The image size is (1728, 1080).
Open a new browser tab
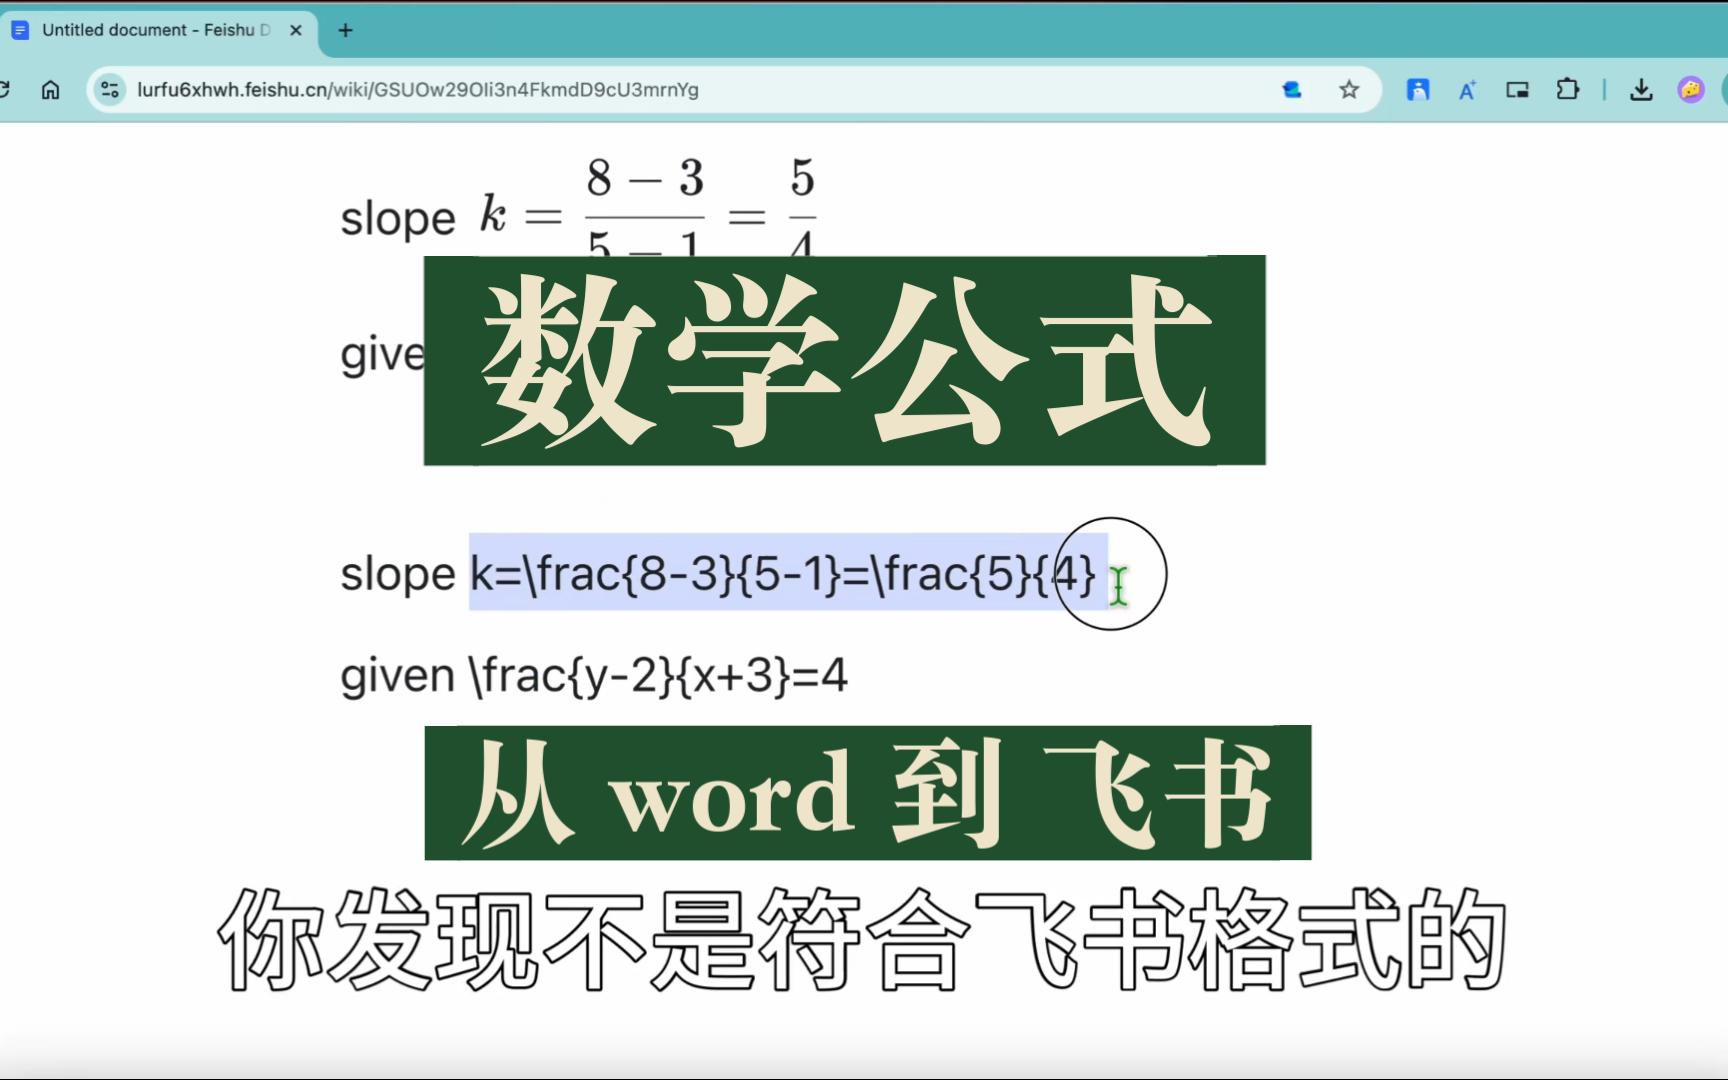click(x=344, y=30)
